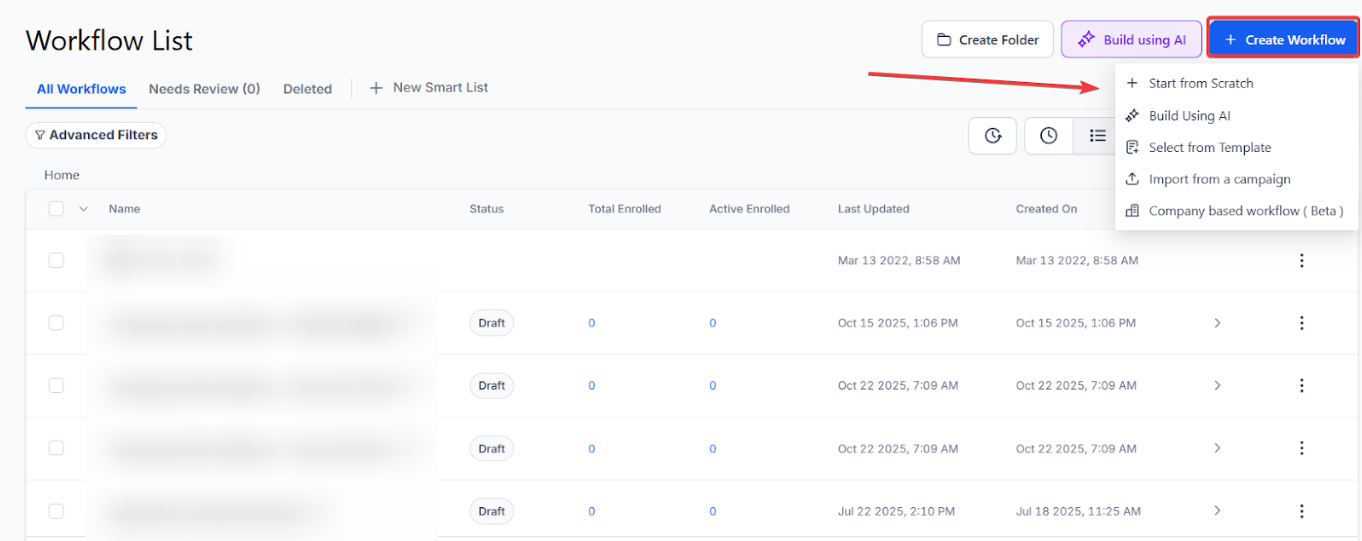Open Advanced Filters
The width and height of the screenshot is (1362, 541).
tap(96, 135)
